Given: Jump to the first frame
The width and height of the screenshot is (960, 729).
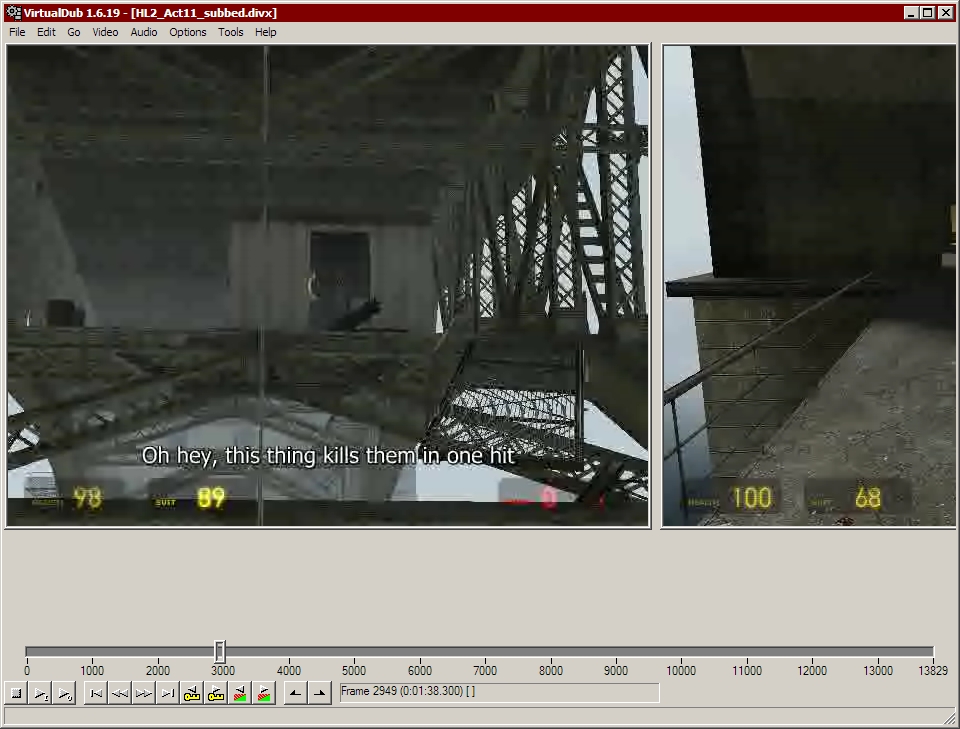Looking at the screenshot, I should click(x=96, y=693).
